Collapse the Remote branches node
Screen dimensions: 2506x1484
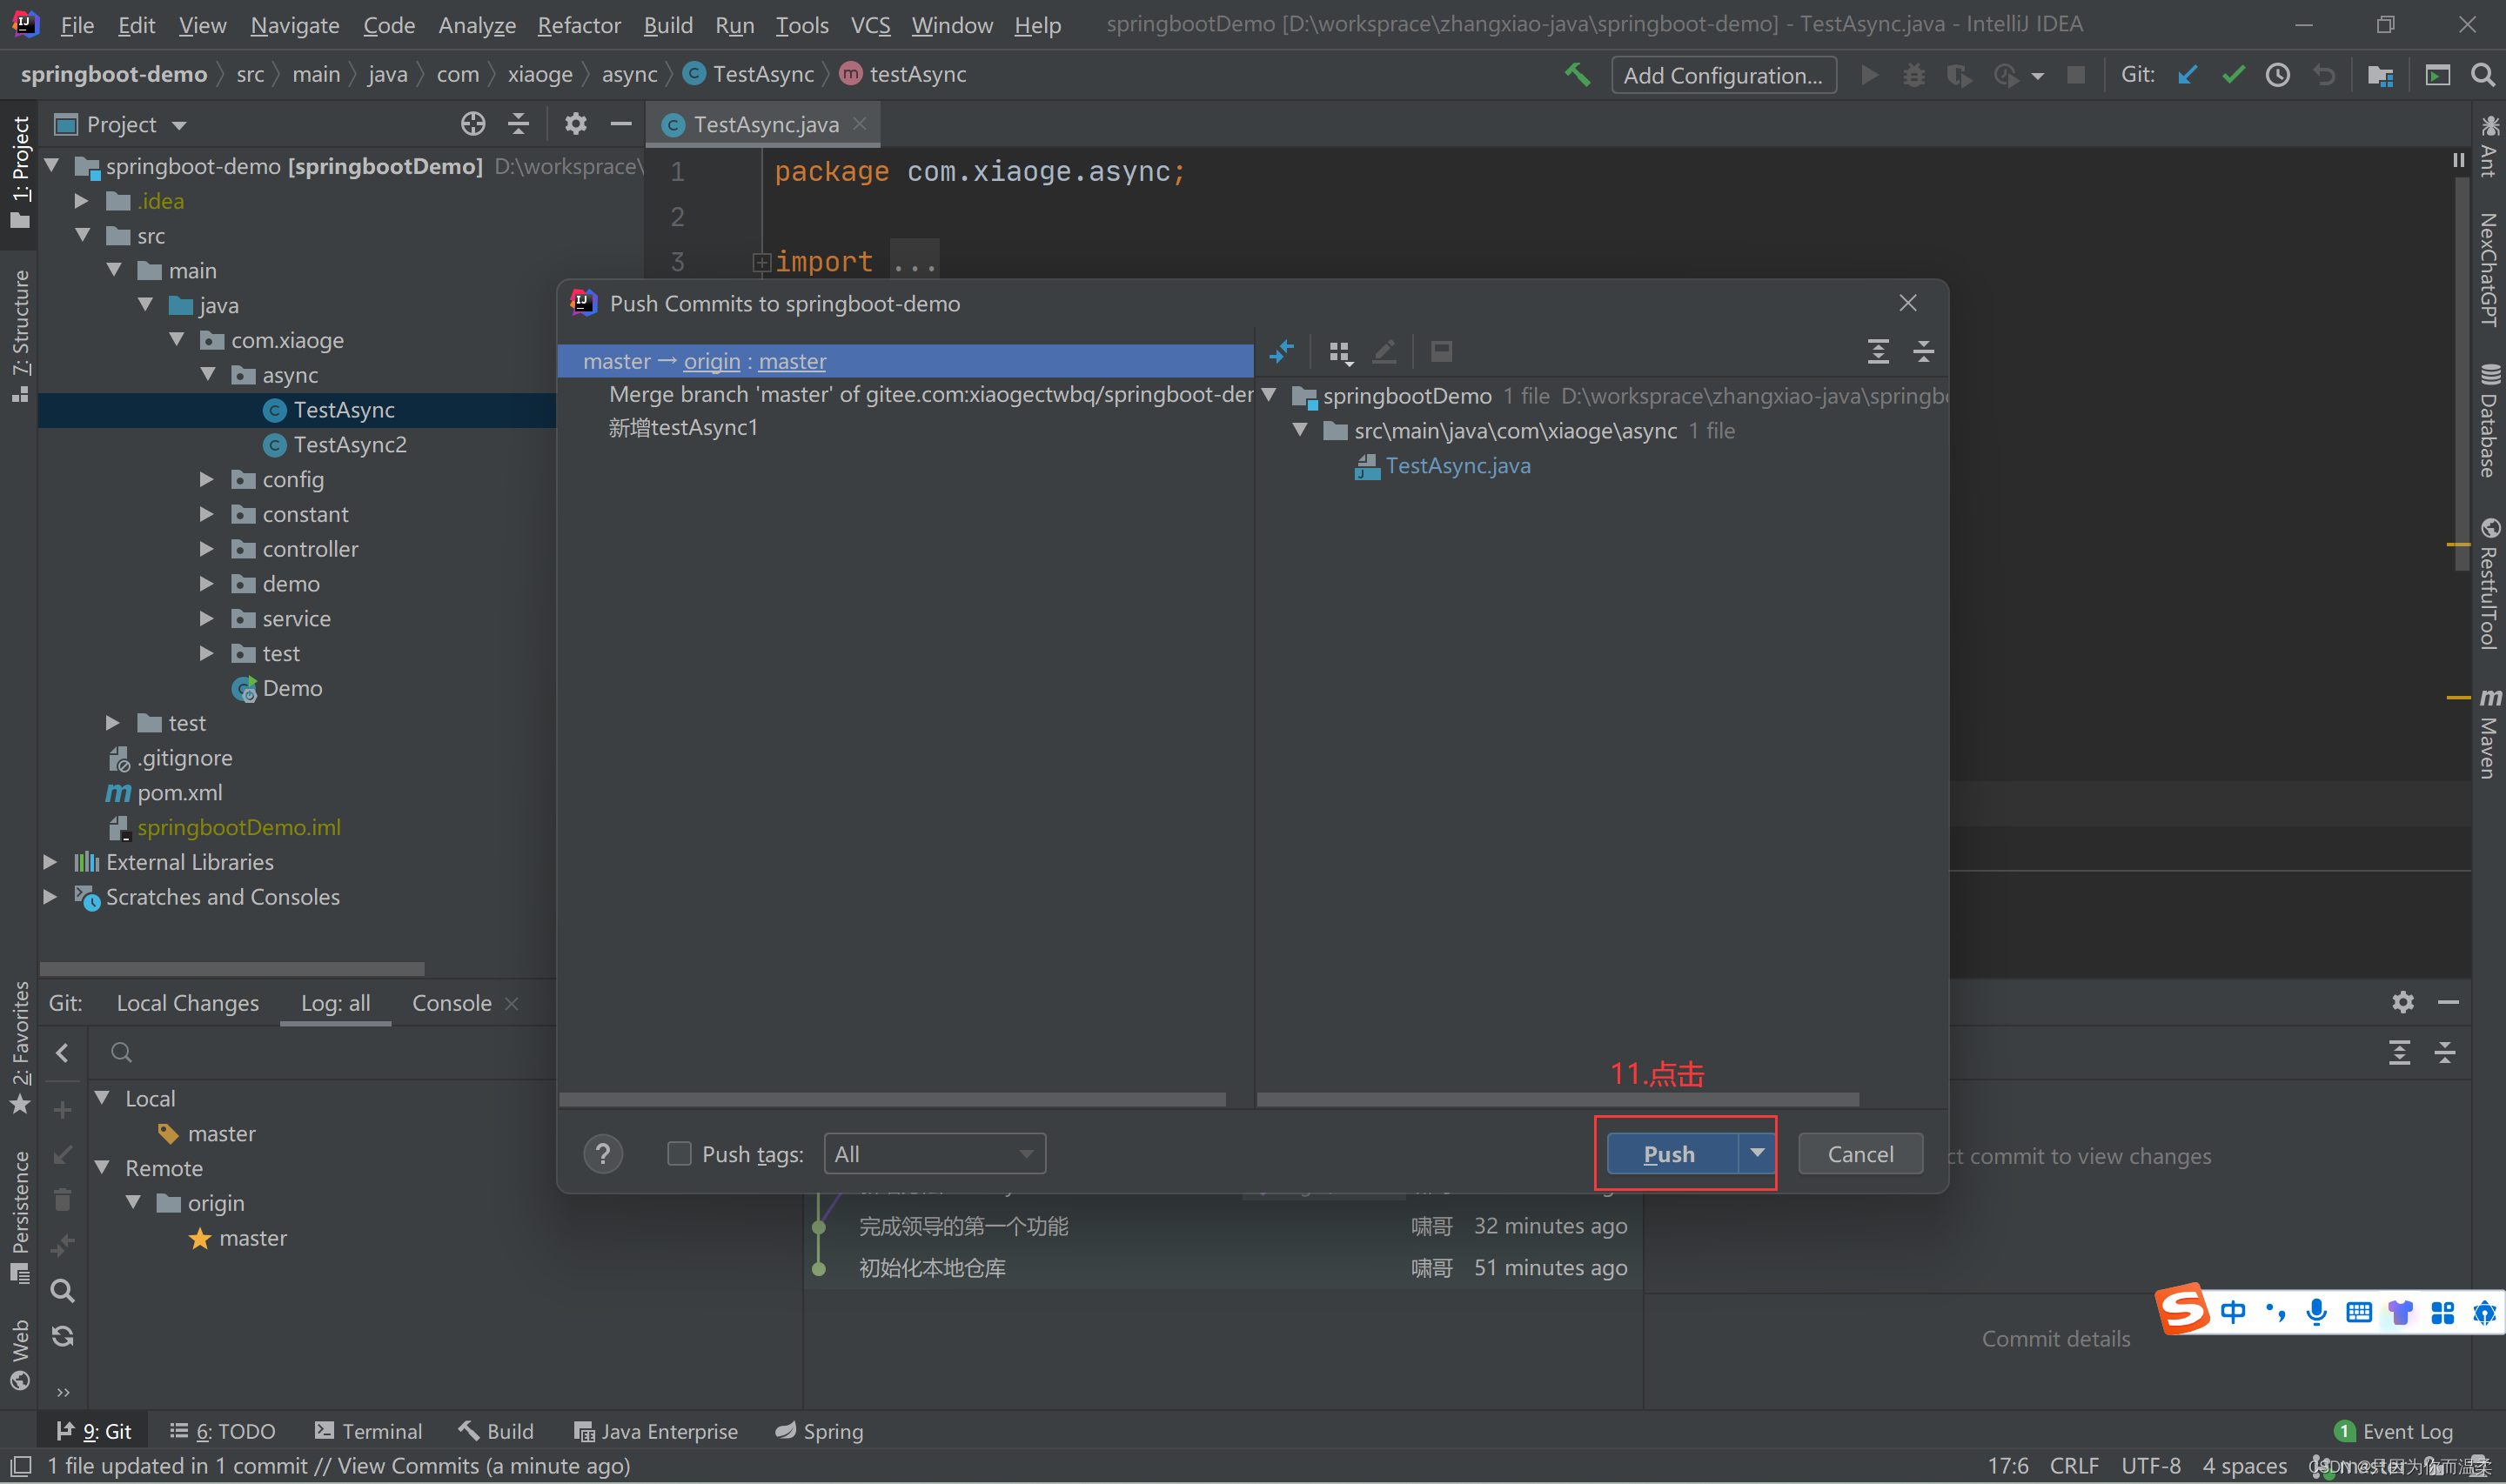point(102,1168)
